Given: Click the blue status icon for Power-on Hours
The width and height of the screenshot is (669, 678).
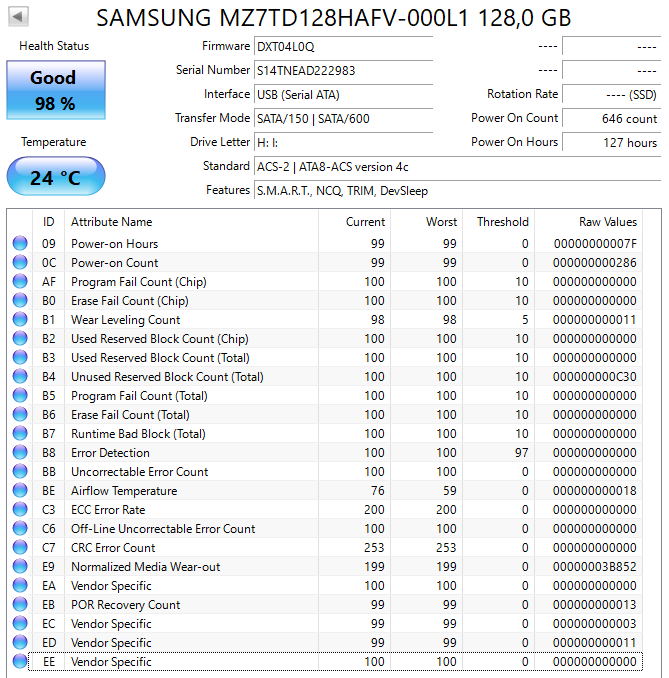Looking at the screenshot, I should (x=20, y=244).
